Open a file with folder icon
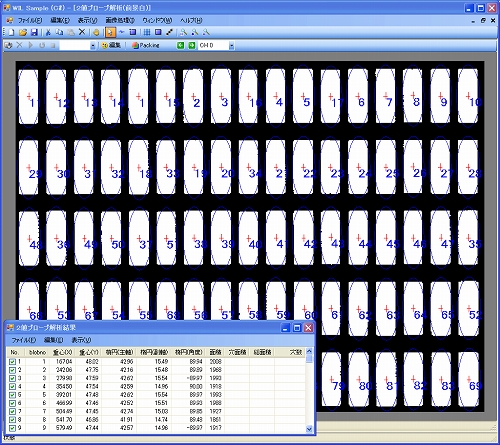Image resolution: width=500 pixels, height=445 pixels. point(23,32)
